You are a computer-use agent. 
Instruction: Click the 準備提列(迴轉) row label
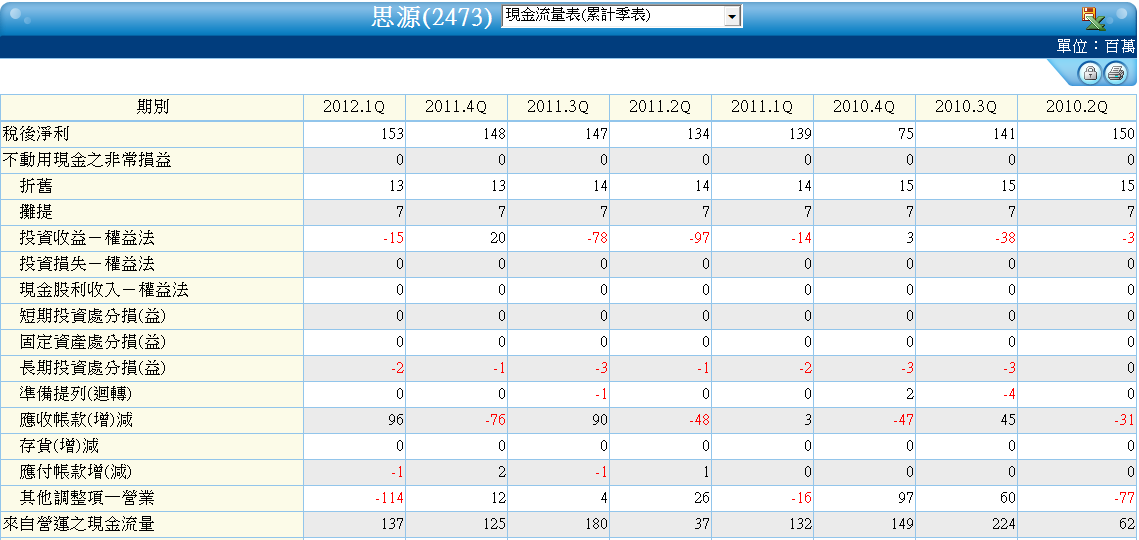click(76, 395)
